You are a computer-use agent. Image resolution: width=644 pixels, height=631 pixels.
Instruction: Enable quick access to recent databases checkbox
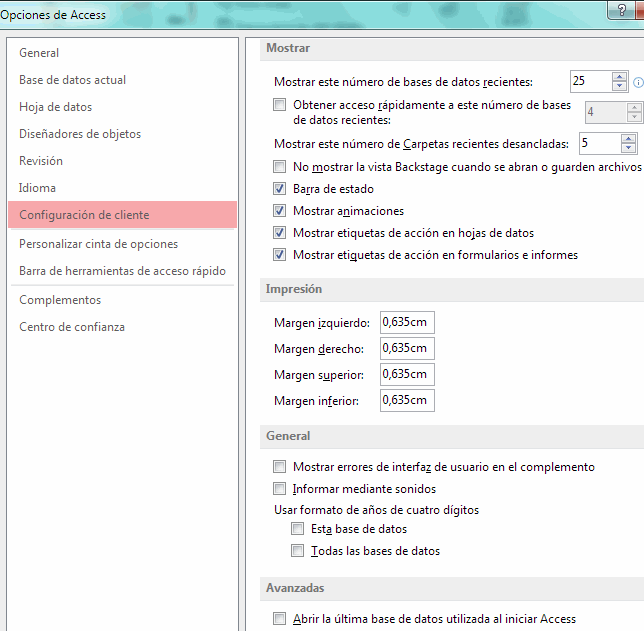point(280,104)
